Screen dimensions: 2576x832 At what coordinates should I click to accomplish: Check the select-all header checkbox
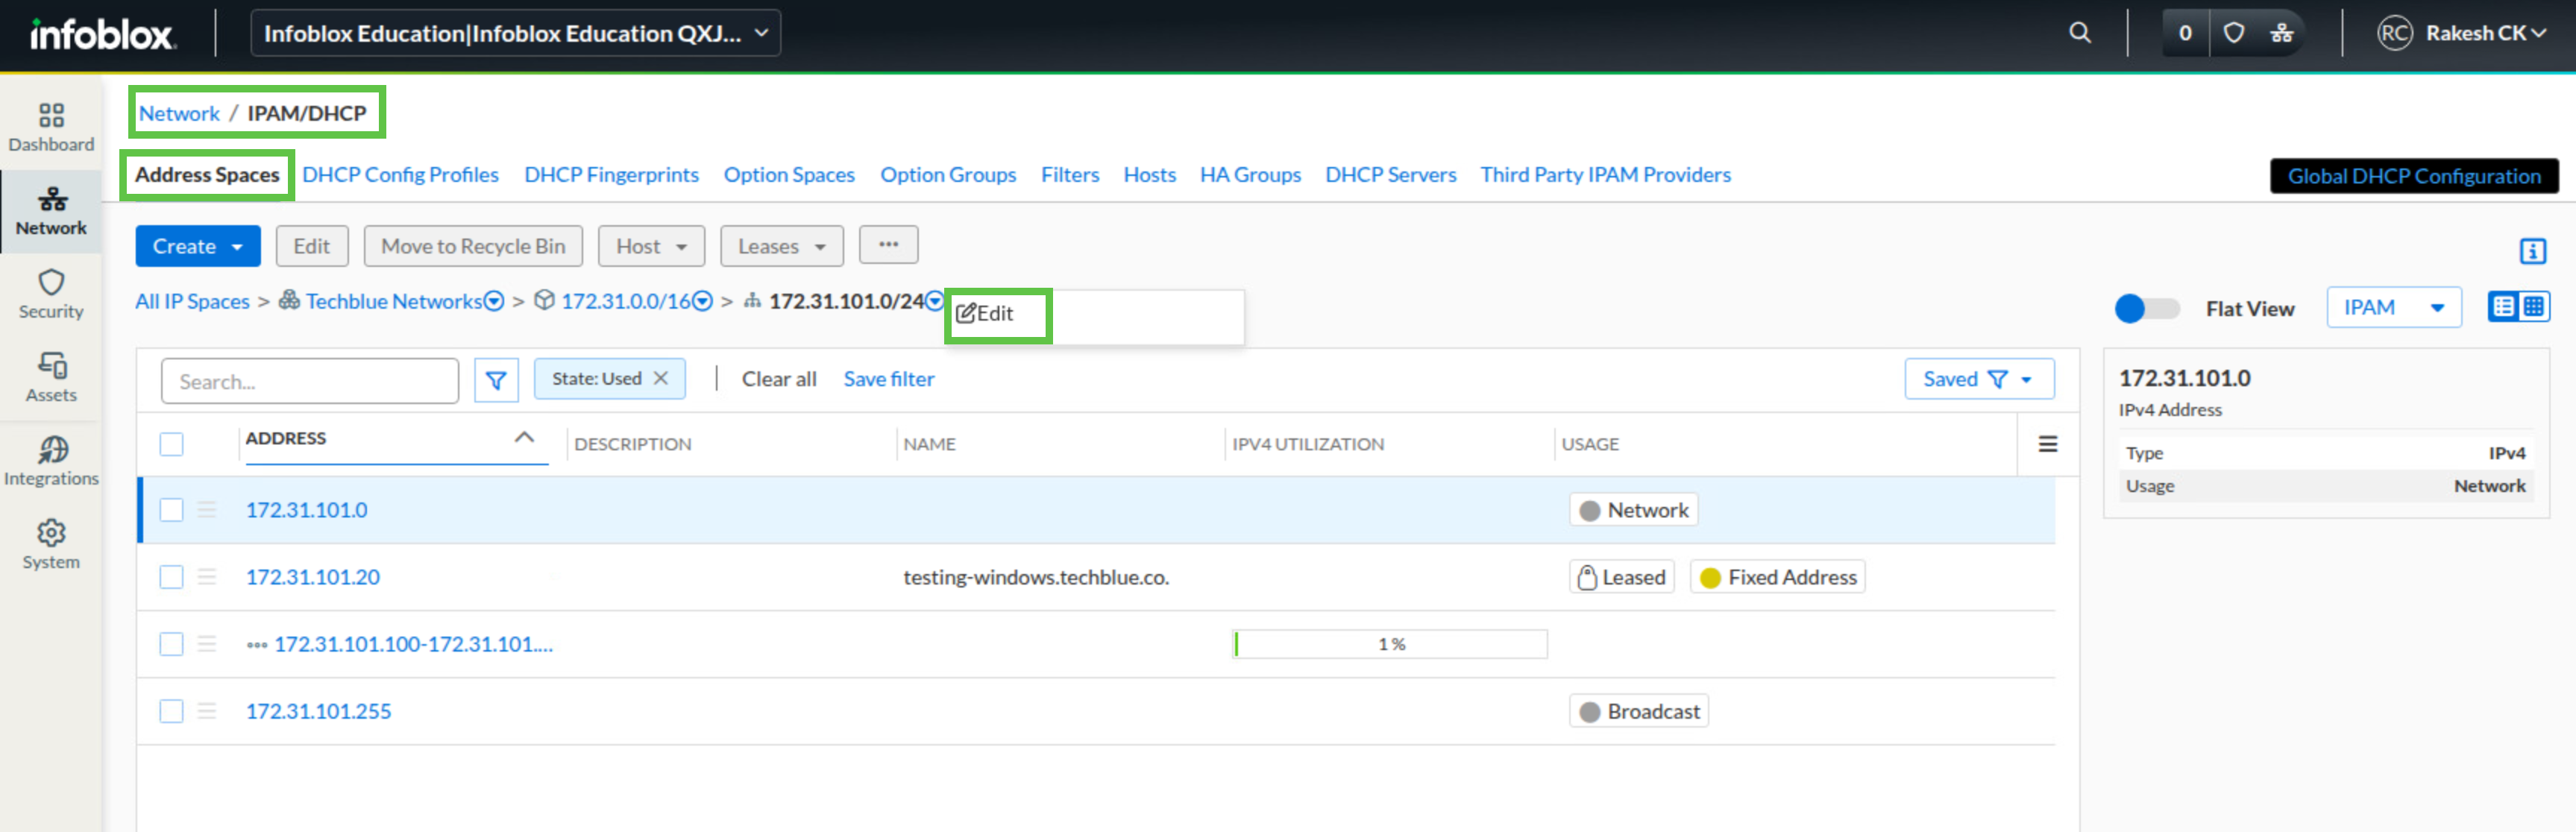coord(172,443)
